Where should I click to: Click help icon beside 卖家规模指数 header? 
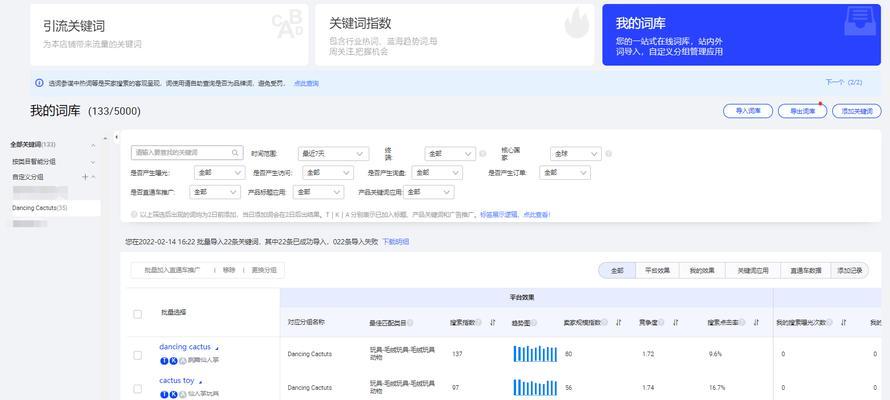(x=605, y=322)
